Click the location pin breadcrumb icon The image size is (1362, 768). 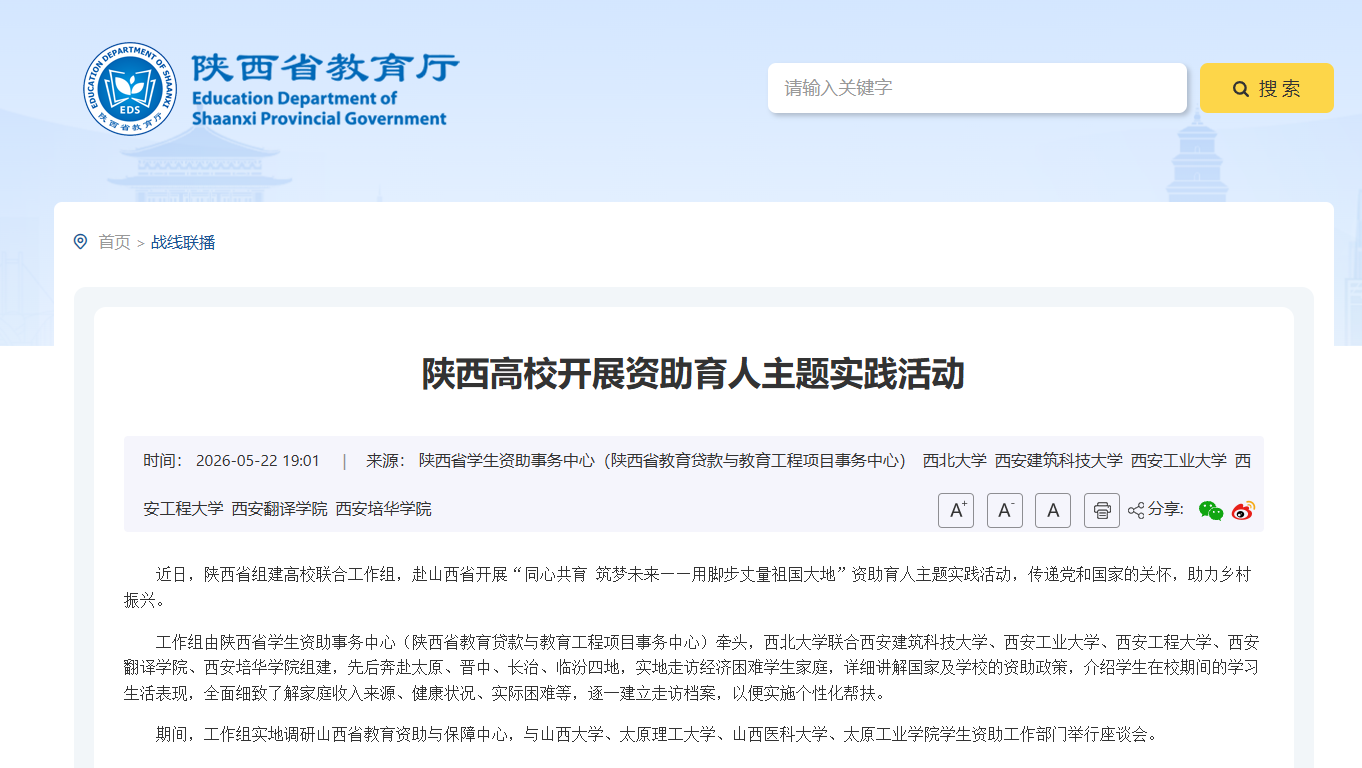coord(81,241)
